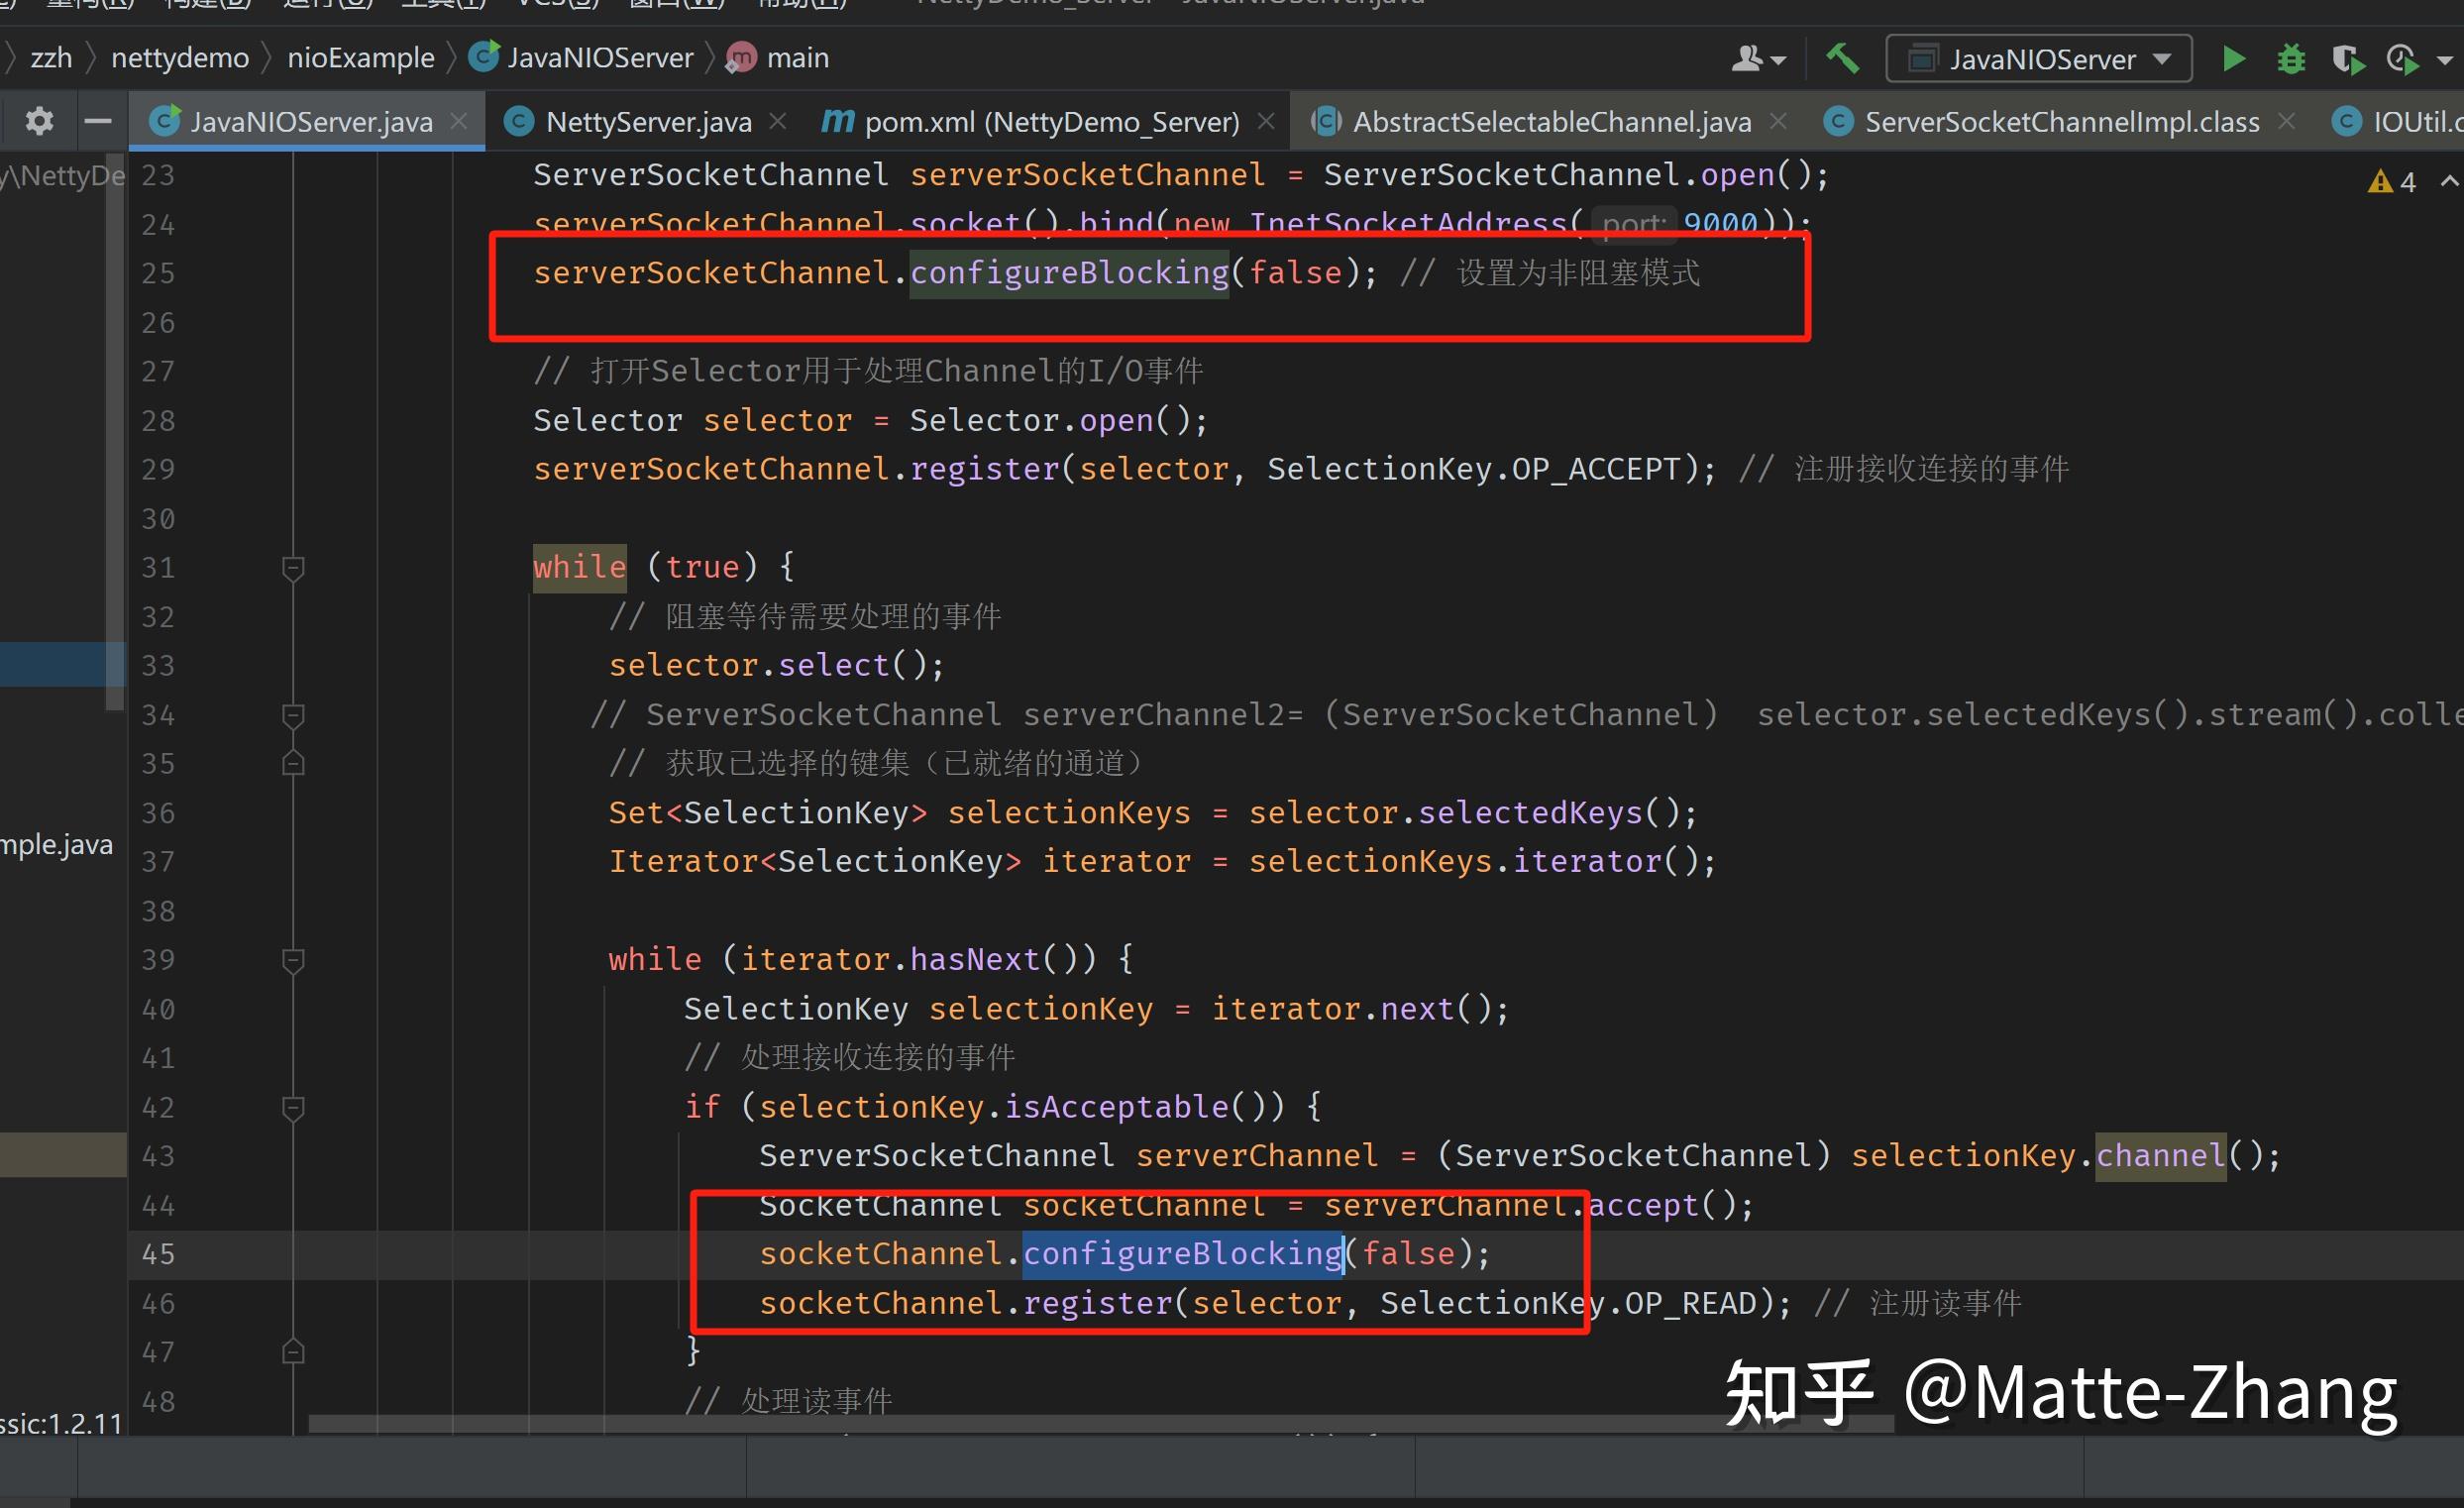This screenshot has width=2464, height=1508.
Task: Toggle the fold end marker at line 47
Action: (293, 1352)
